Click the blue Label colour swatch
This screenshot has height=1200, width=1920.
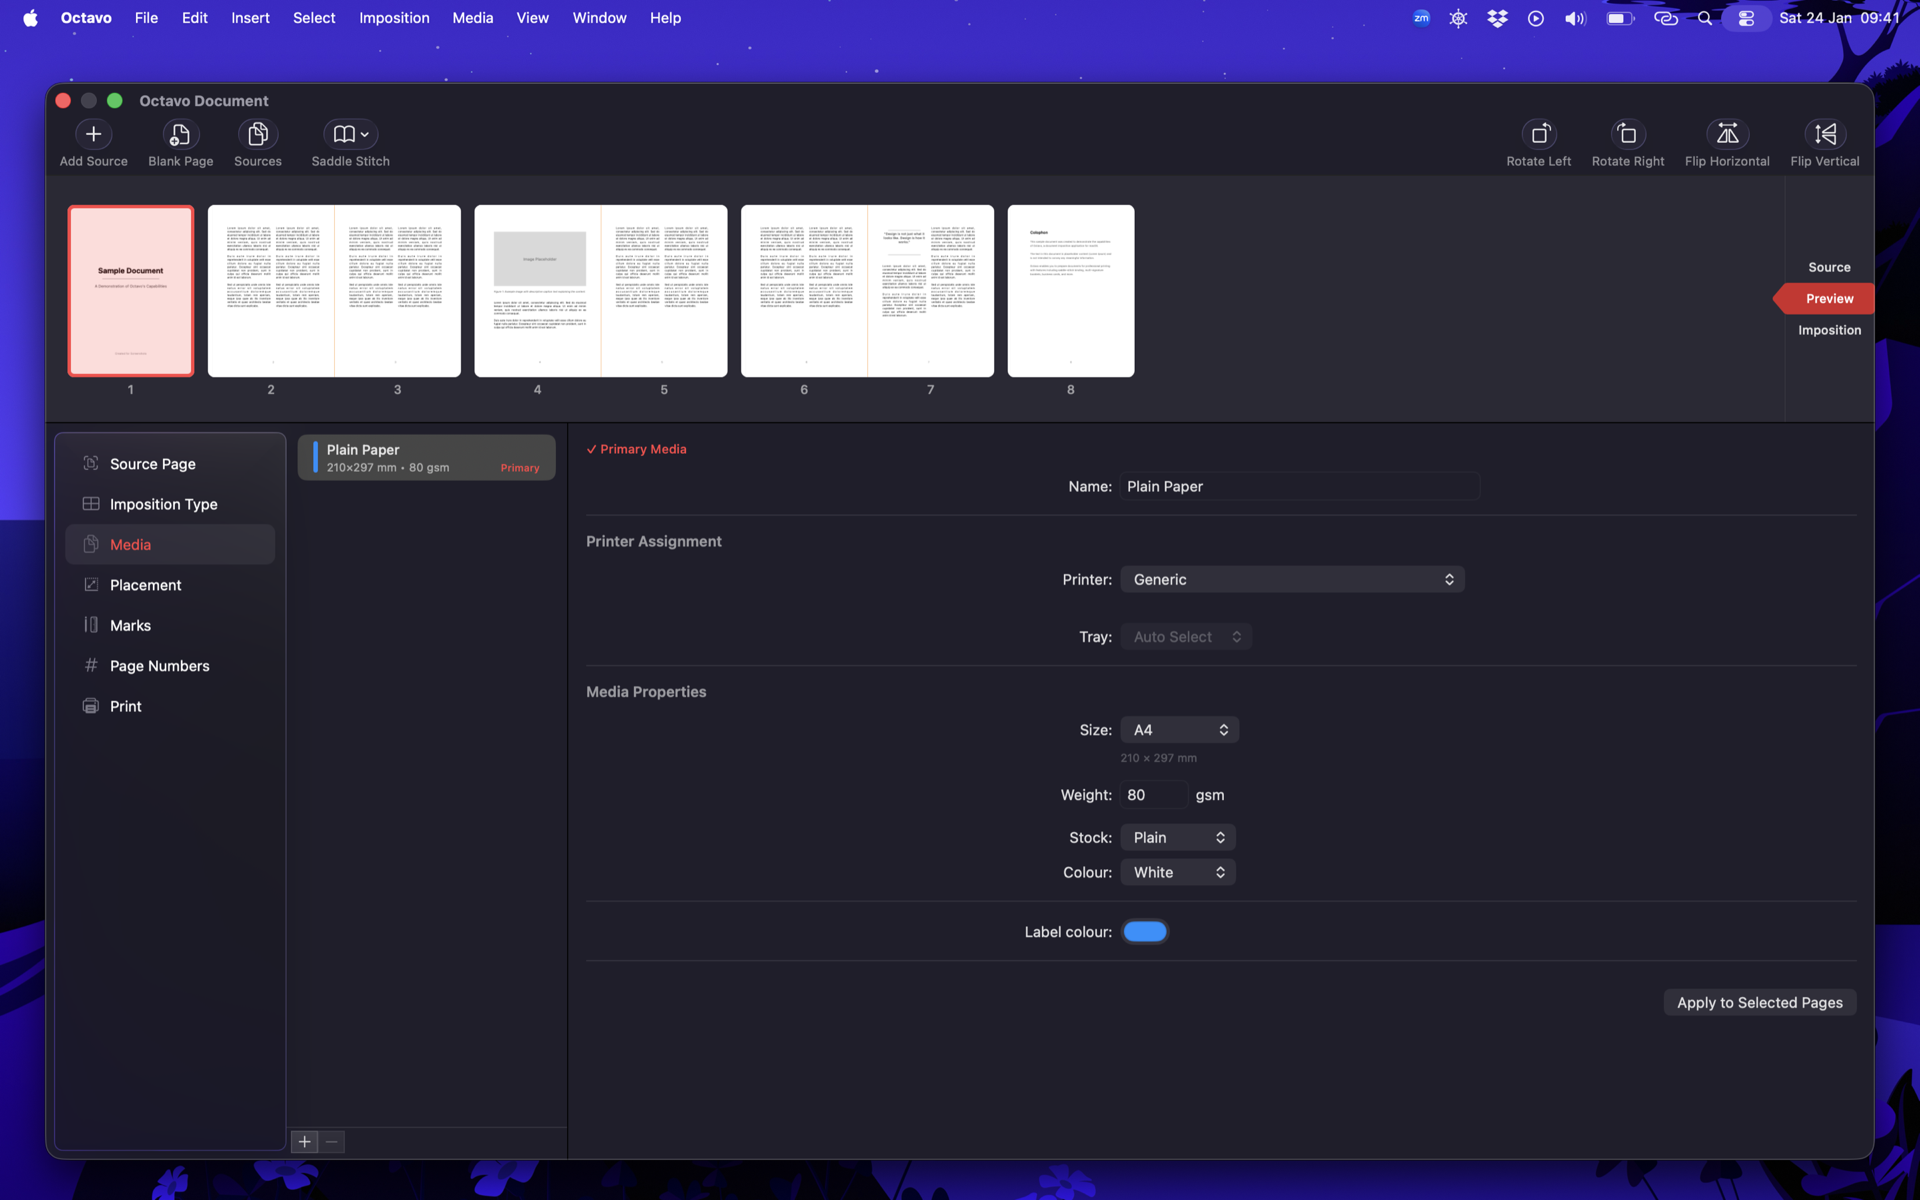pyautogui.click(x=1144, y=931)
